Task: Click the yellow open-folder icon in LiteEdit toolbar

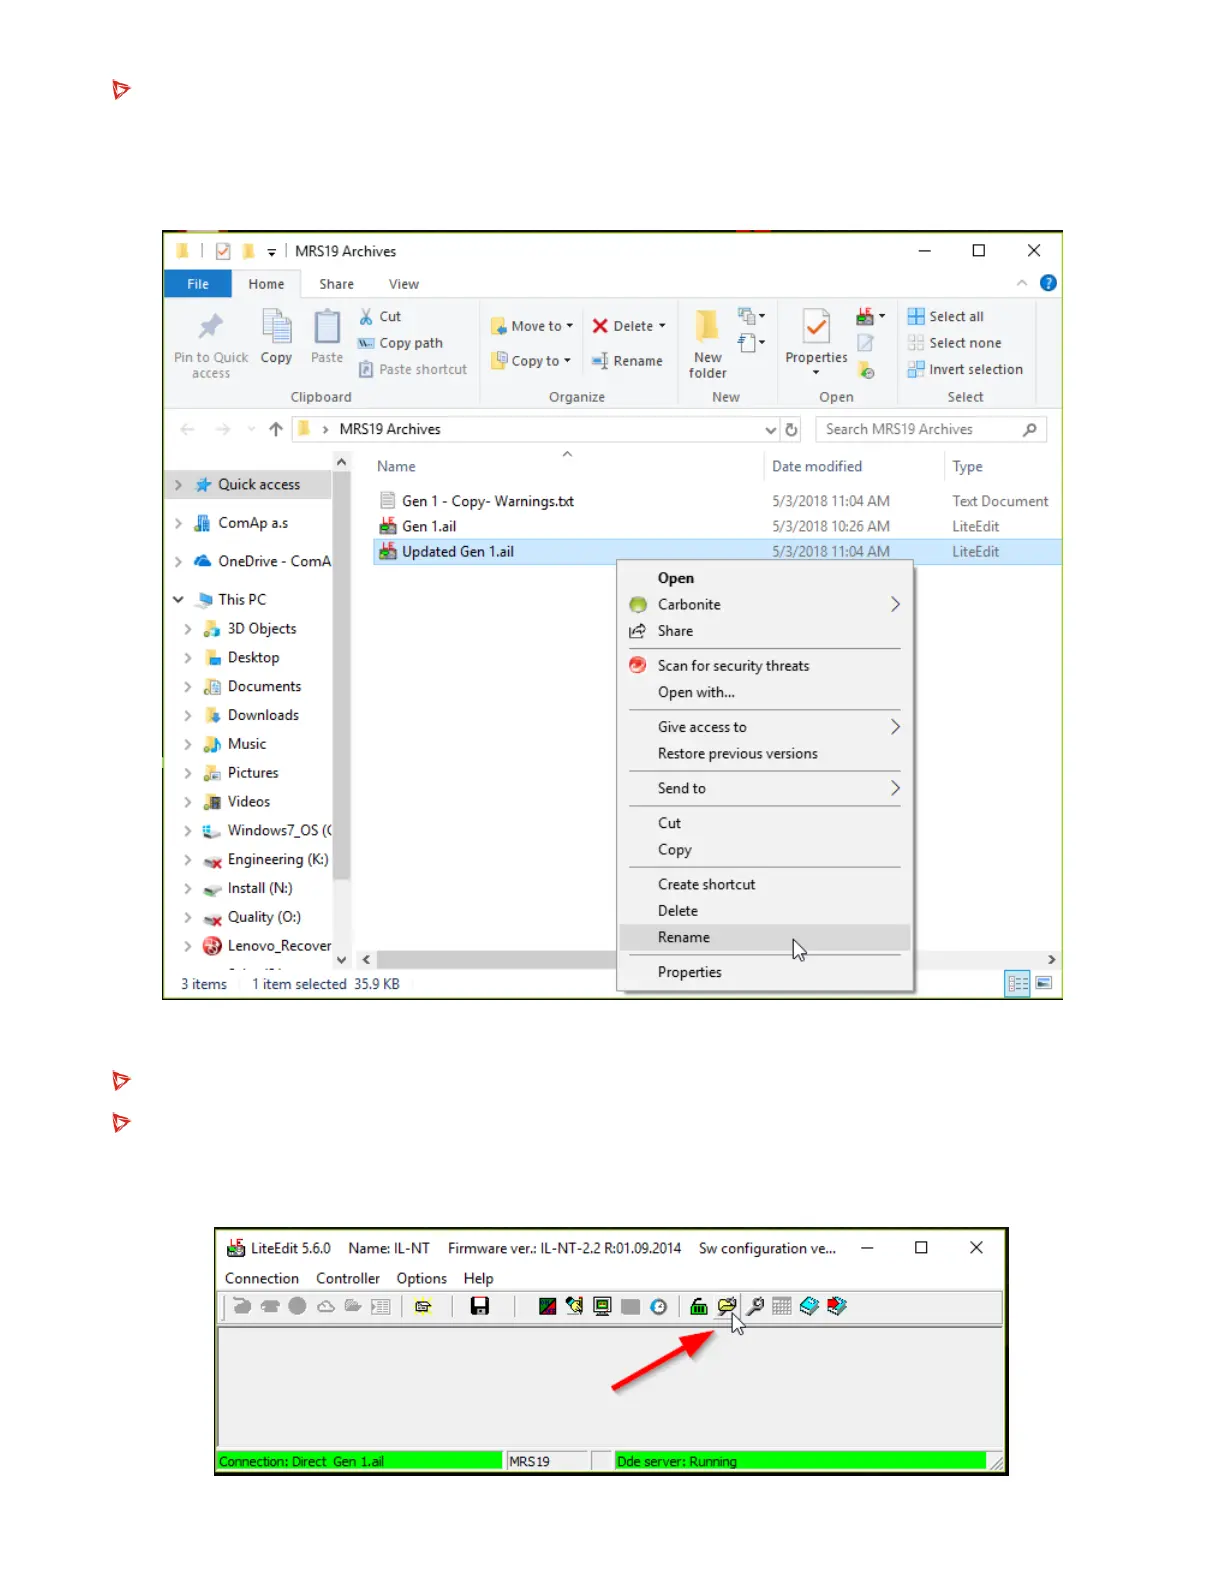Action: 727,1306
